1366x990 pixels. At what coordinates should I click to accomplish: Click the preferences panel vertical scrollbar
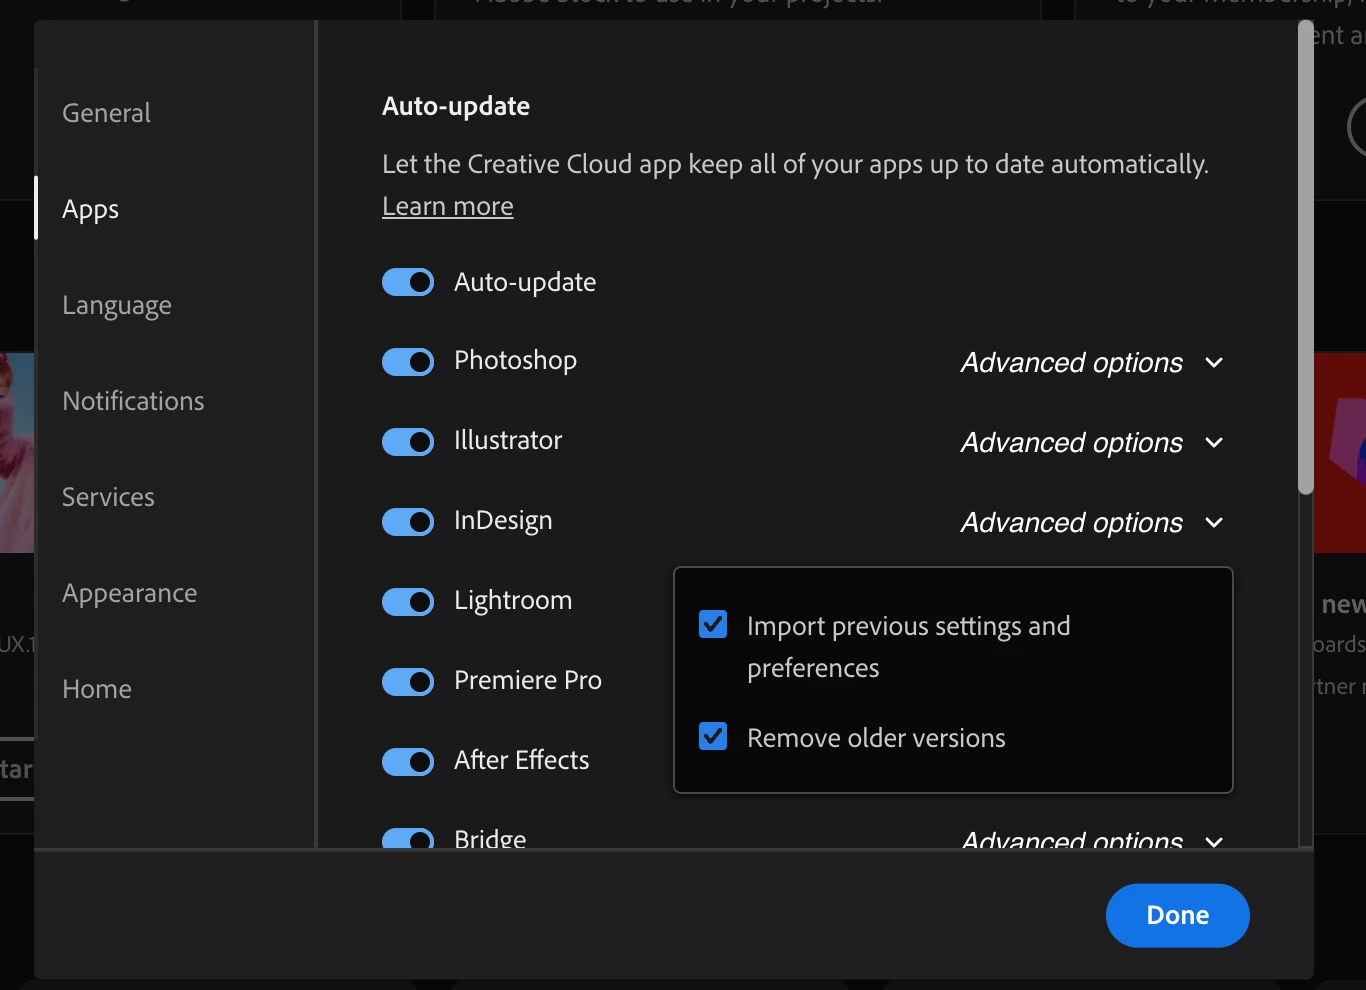coord(1305,257)
